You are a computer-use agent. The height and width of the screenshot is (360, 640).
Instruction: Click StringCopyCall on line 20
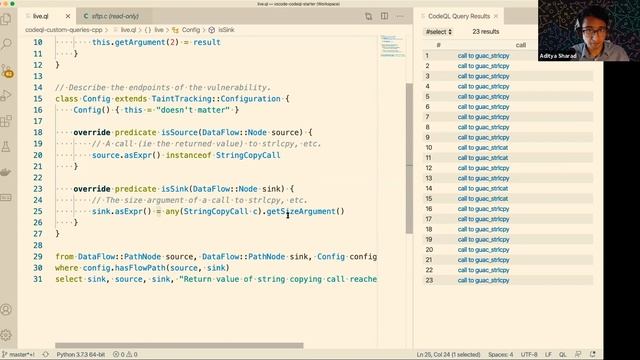coord(248,155)
